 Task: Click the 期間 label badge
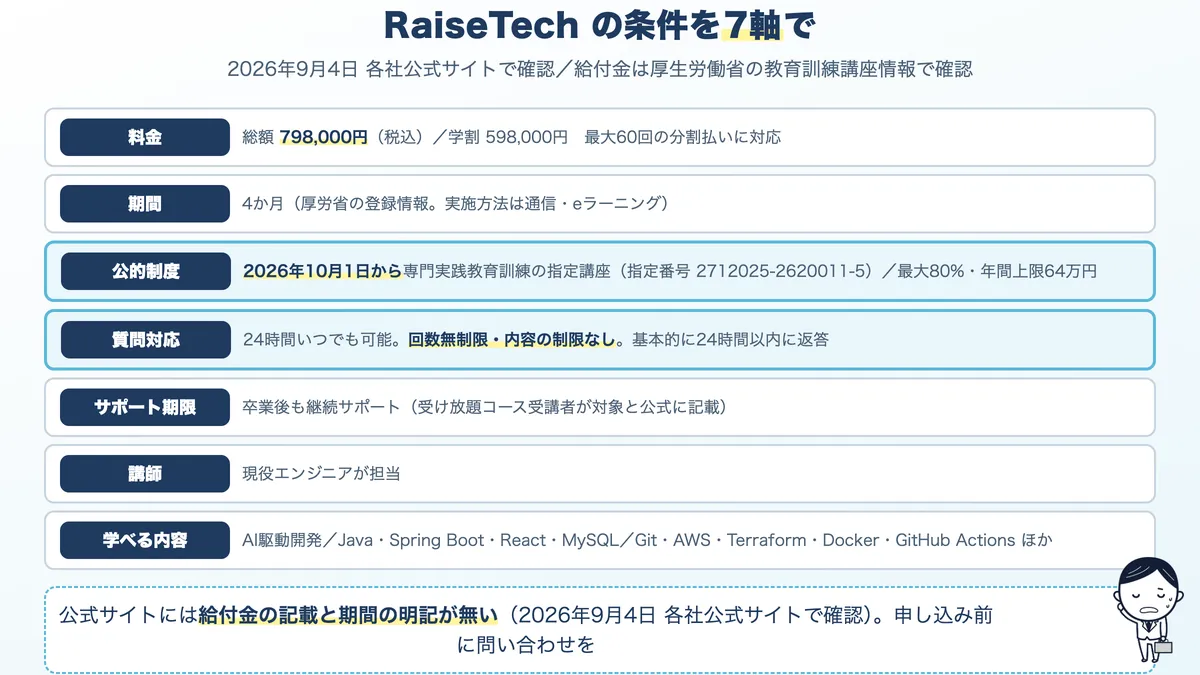[145, 204]
